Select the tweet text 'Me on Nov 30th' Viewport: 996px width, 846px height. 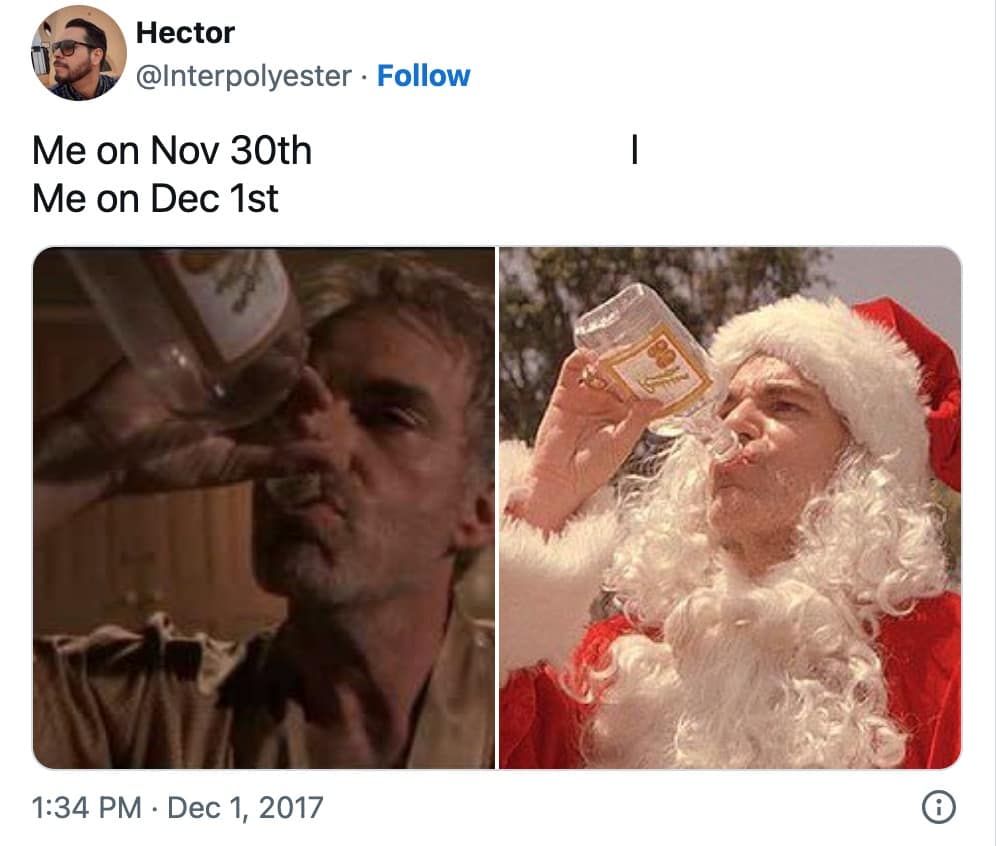[x=172, y=150]
